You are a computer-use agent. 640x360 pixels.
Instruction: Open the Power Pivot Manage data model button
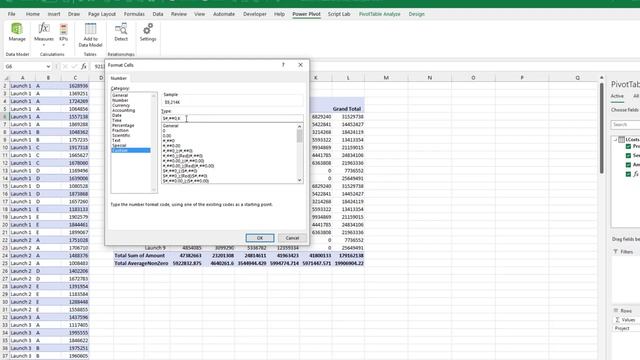coord(17,29)
